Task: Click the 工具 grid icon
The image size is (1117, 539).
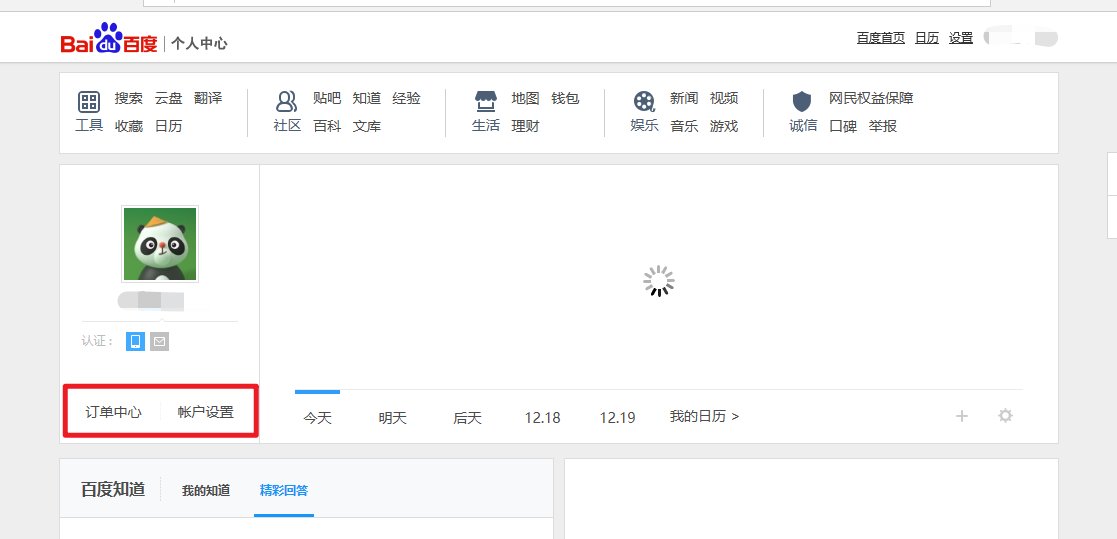Action: click(x=89, y=102)
